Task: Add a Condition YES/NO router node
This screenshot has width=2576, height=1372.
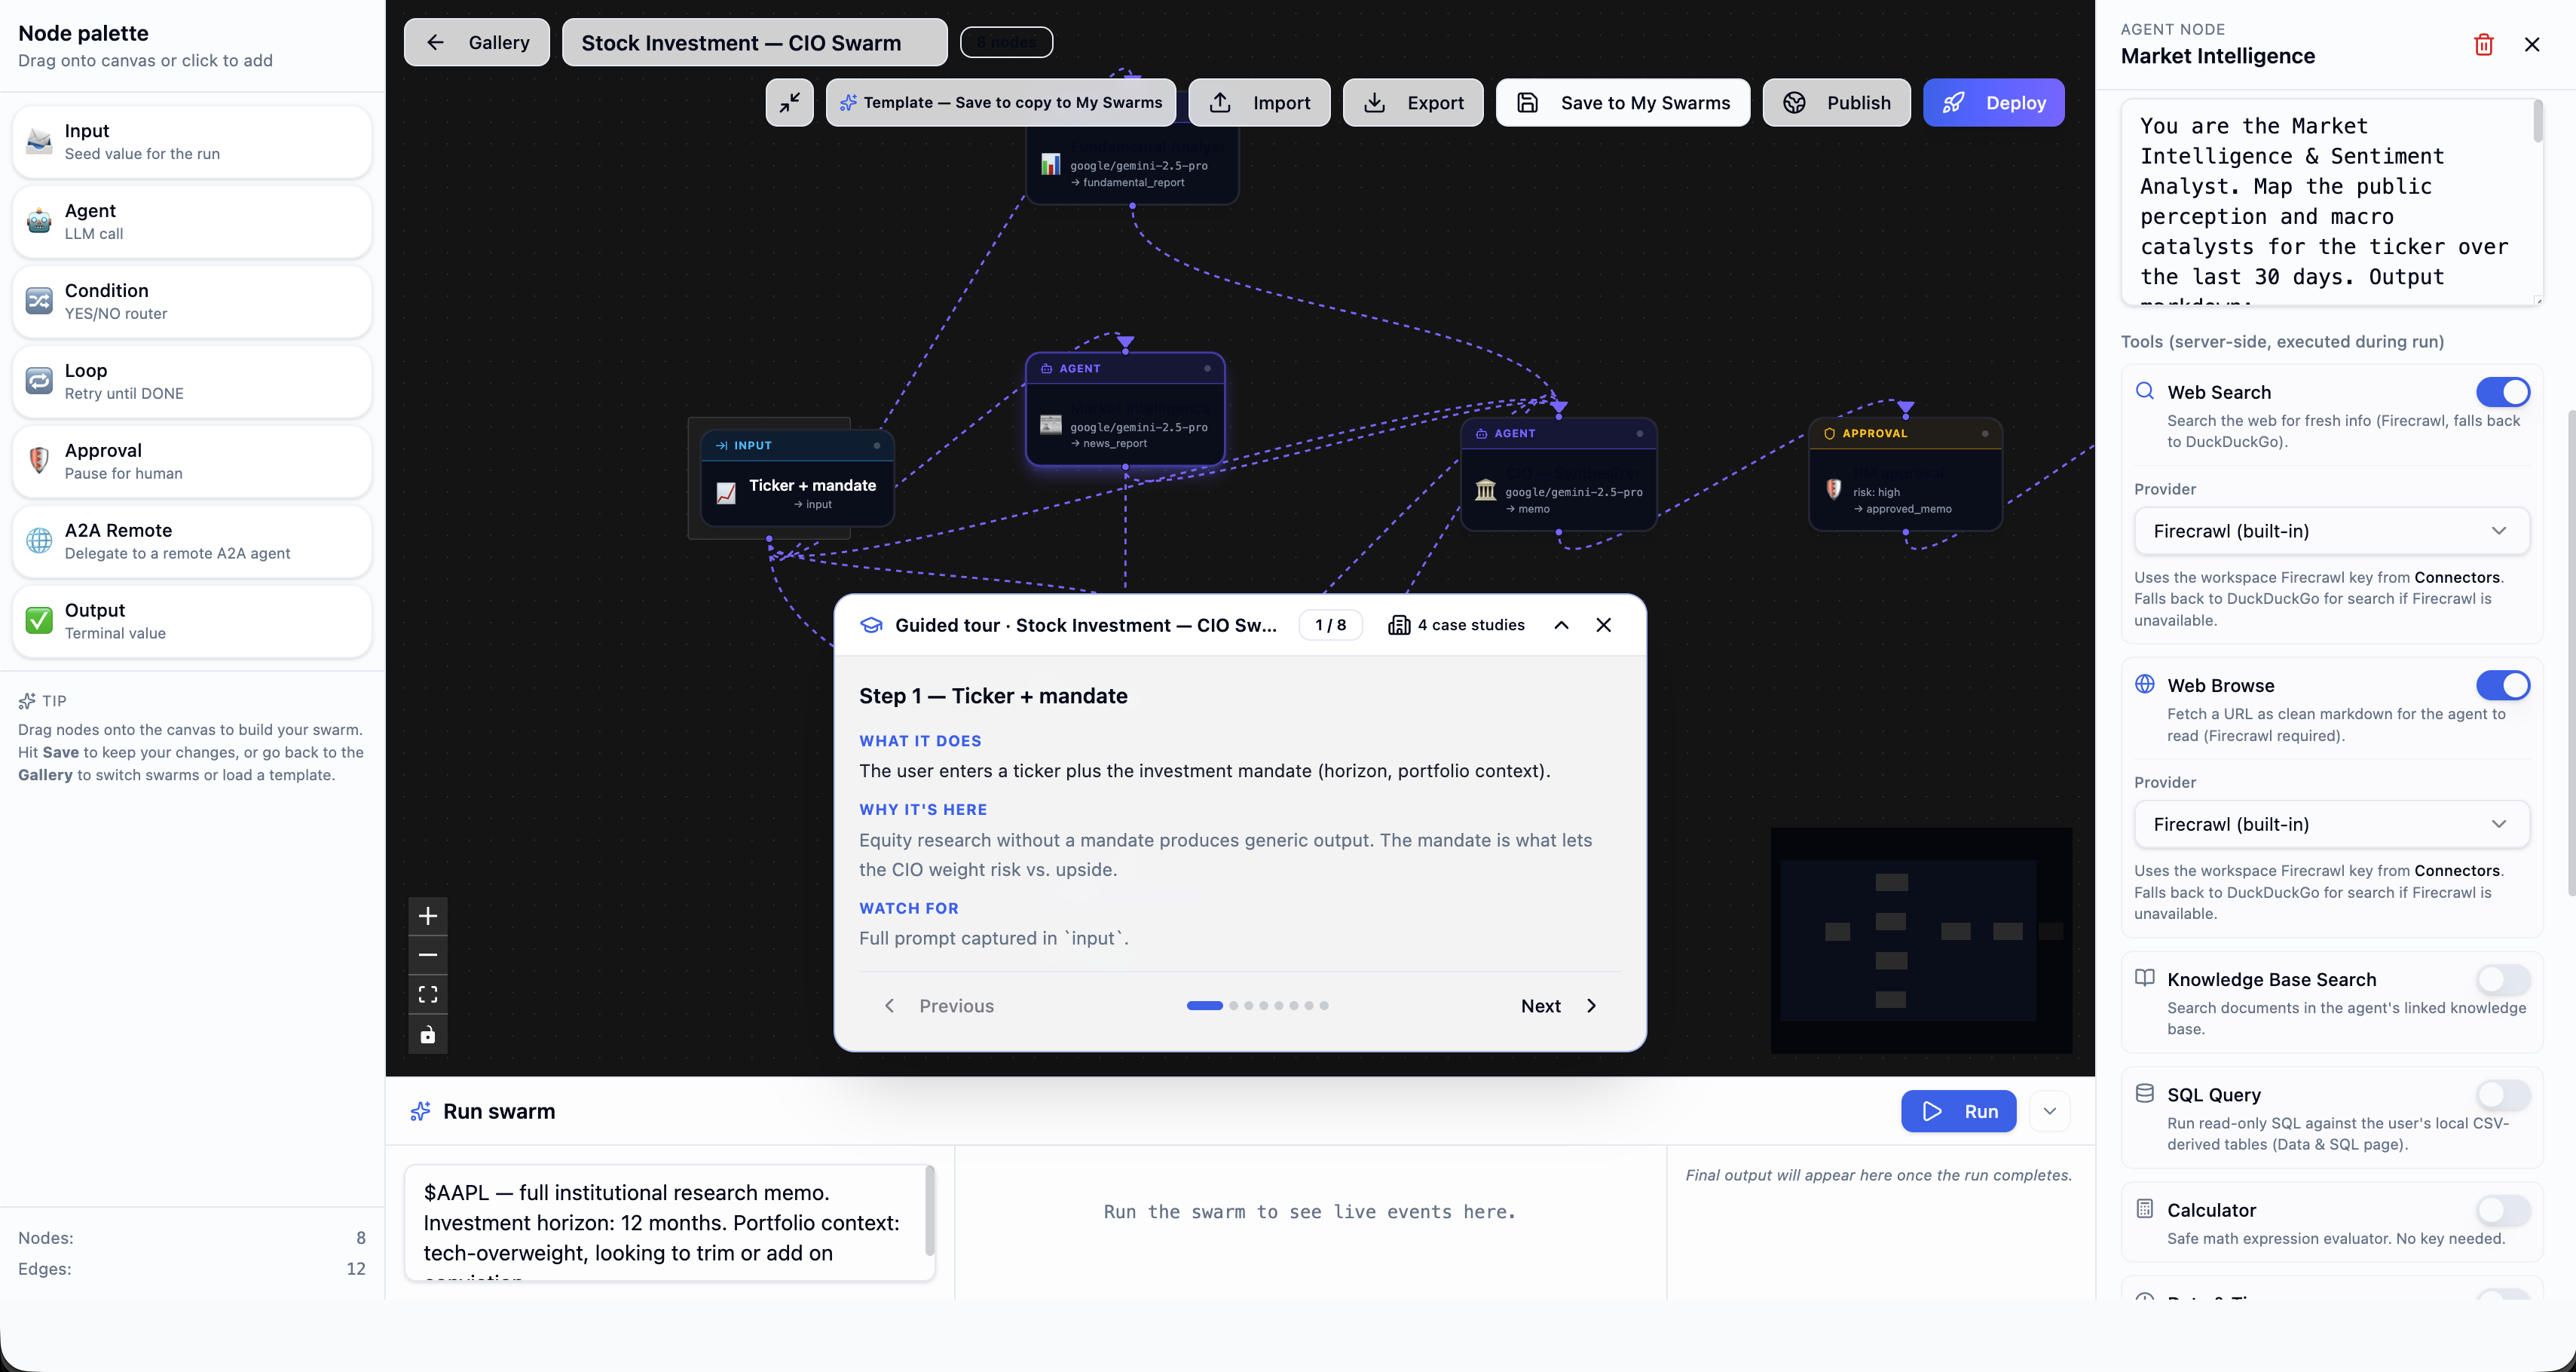Action: click(x=190, y=301)
